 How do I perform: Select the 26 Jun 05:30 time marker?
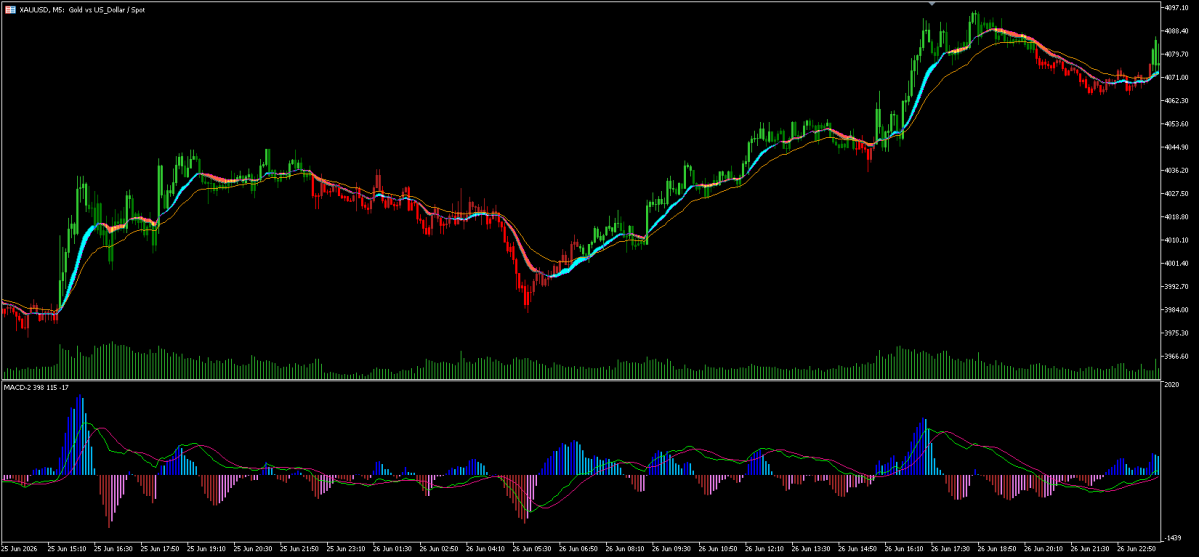(x=531, y=549)
